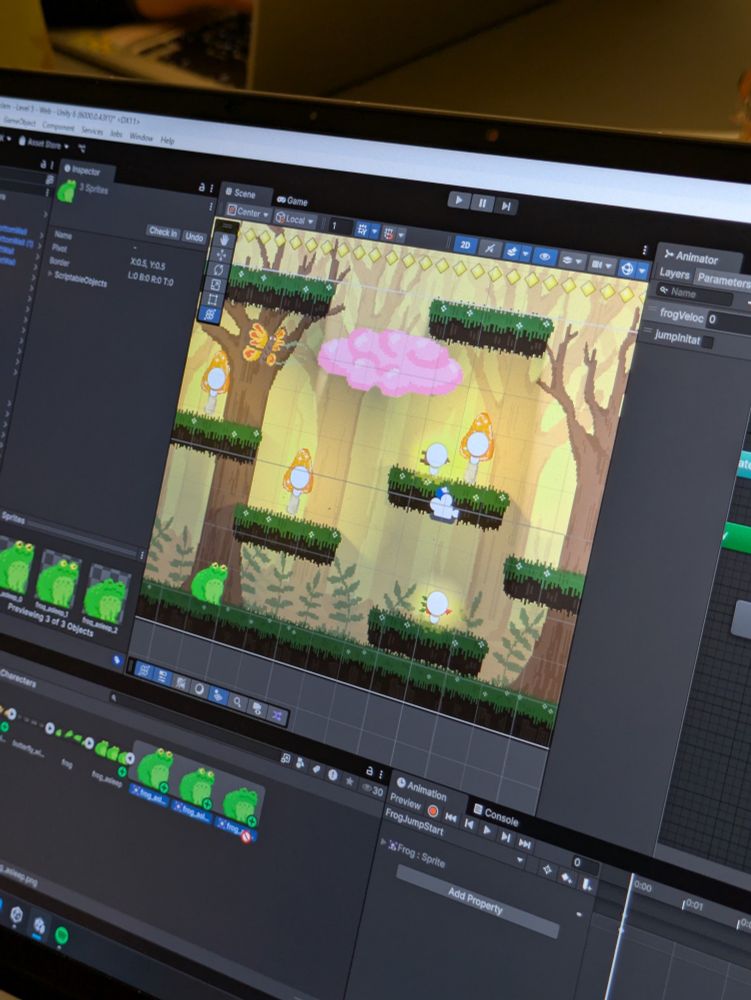Play the animation clip
751x1000 pixels.
coord(487,830)
